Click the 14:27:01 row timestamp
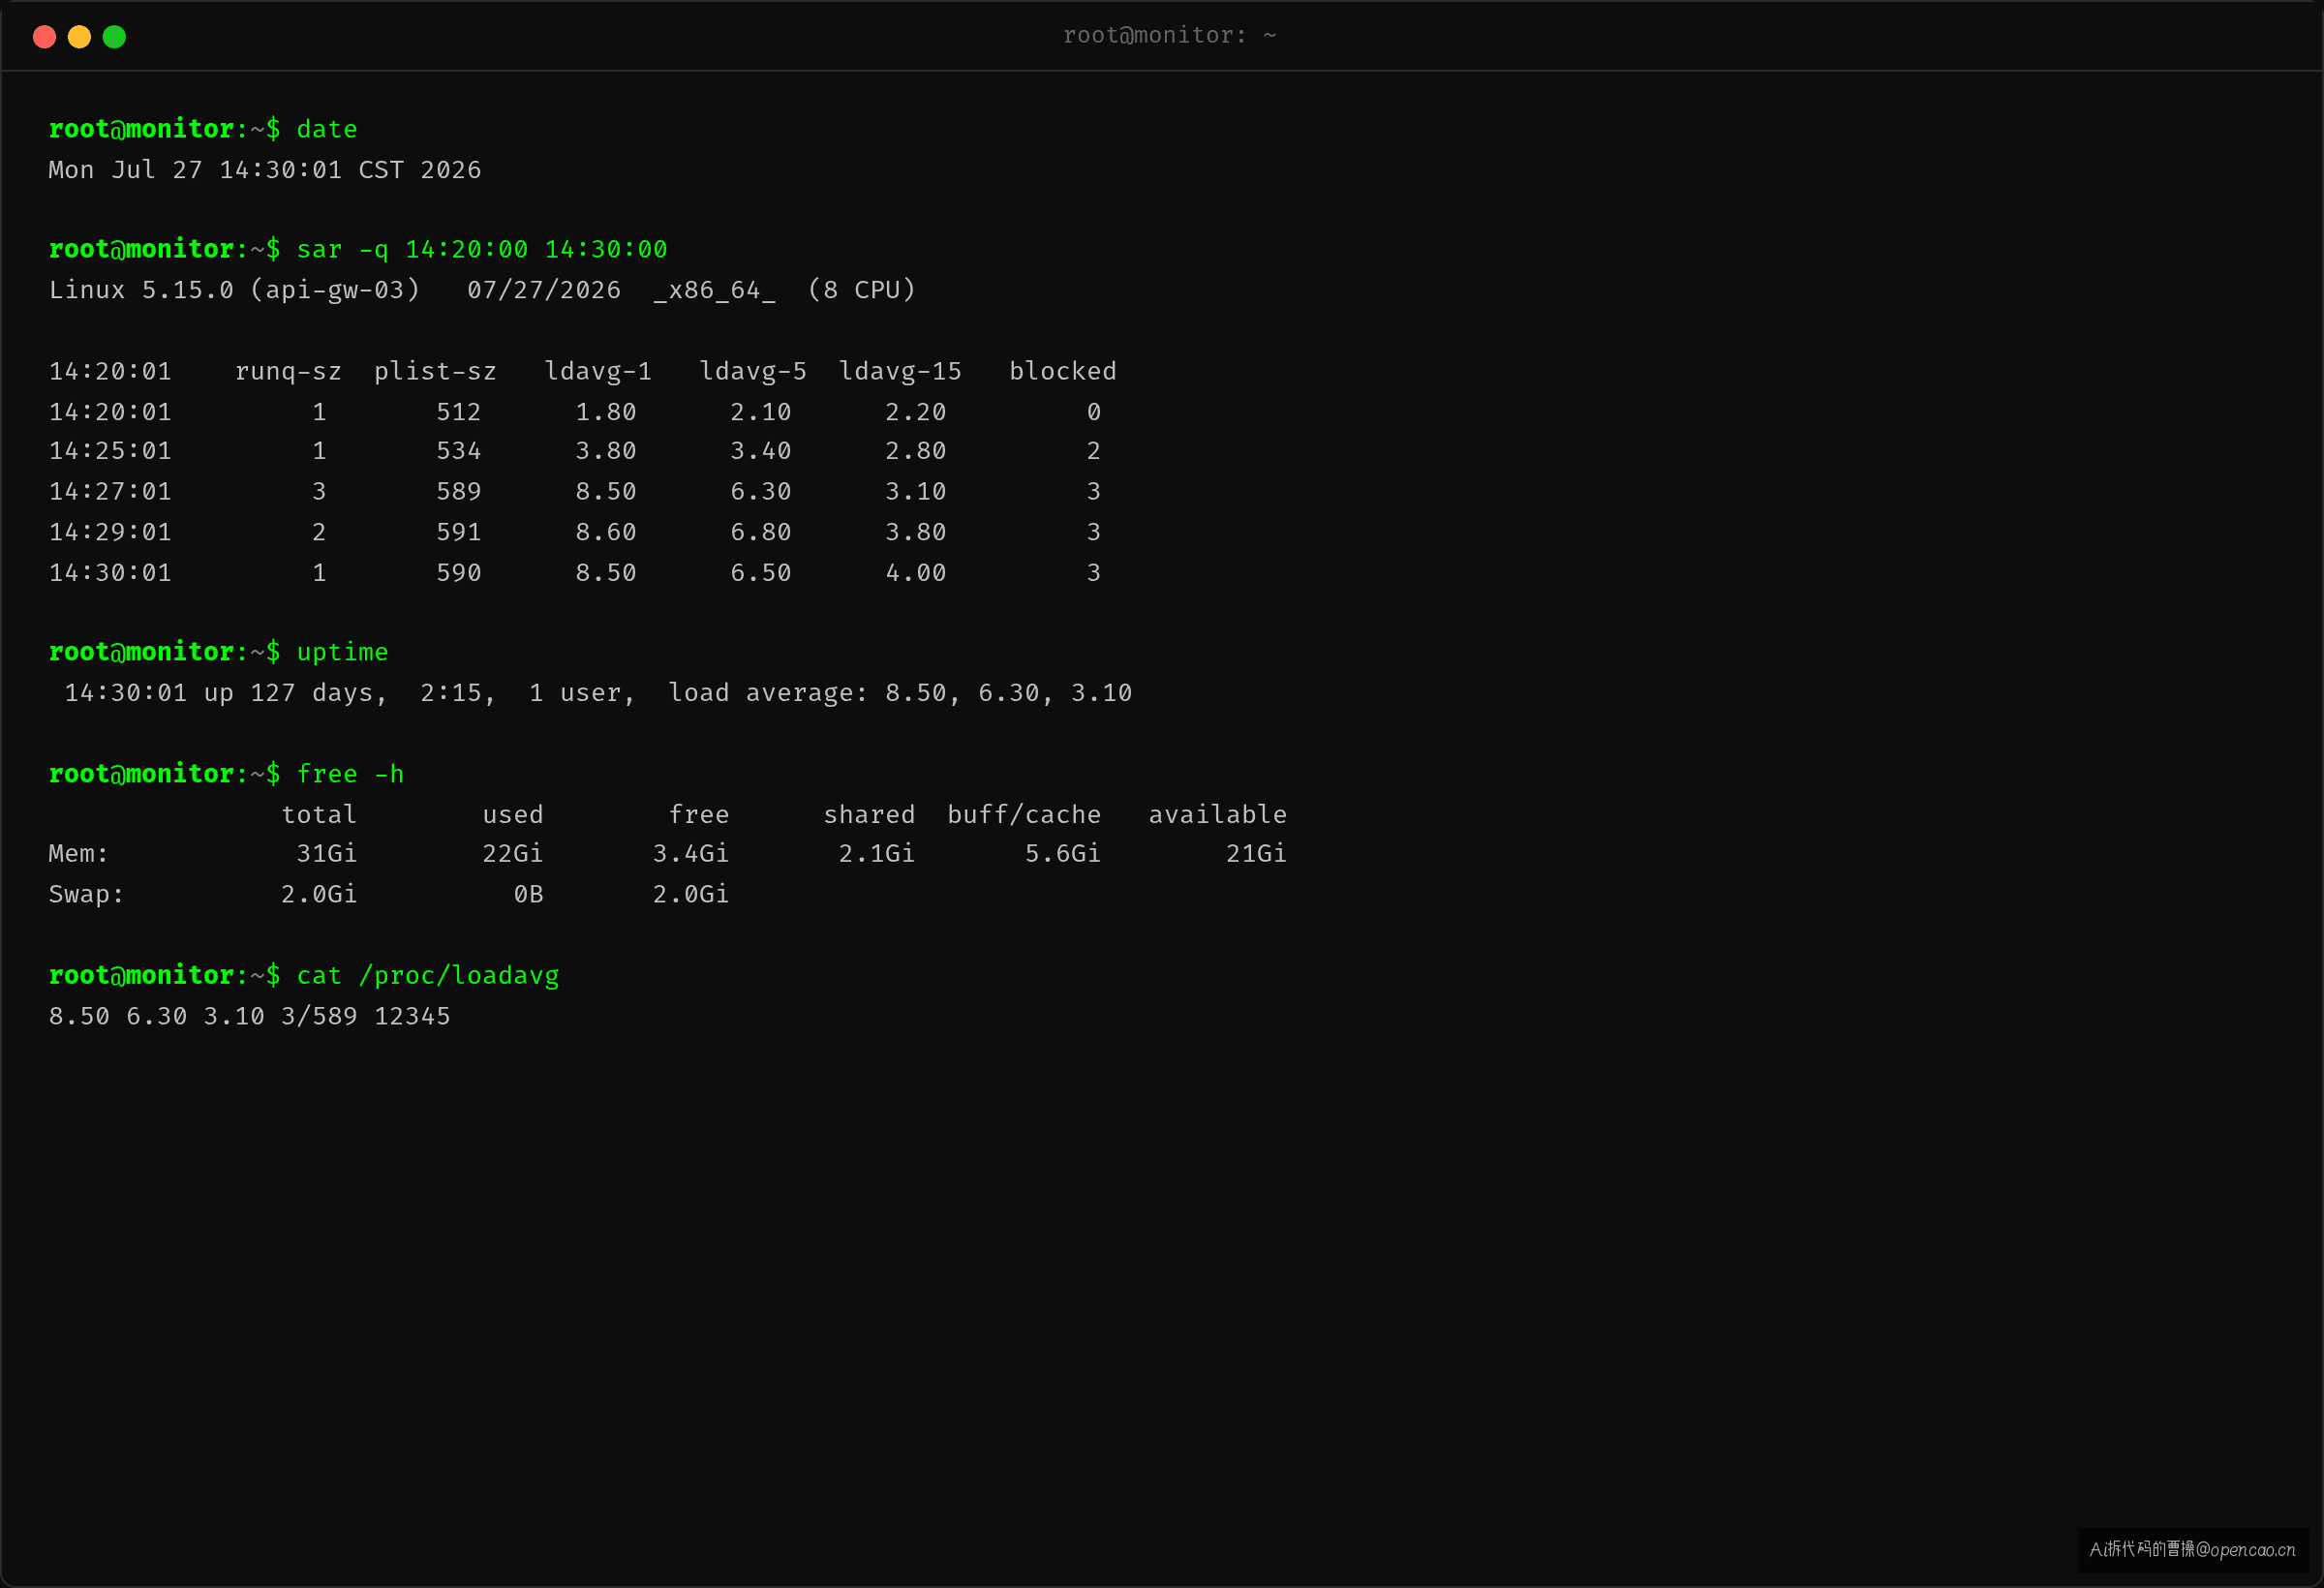This screenshot has height=1588, width=2324. click(110, 492)
